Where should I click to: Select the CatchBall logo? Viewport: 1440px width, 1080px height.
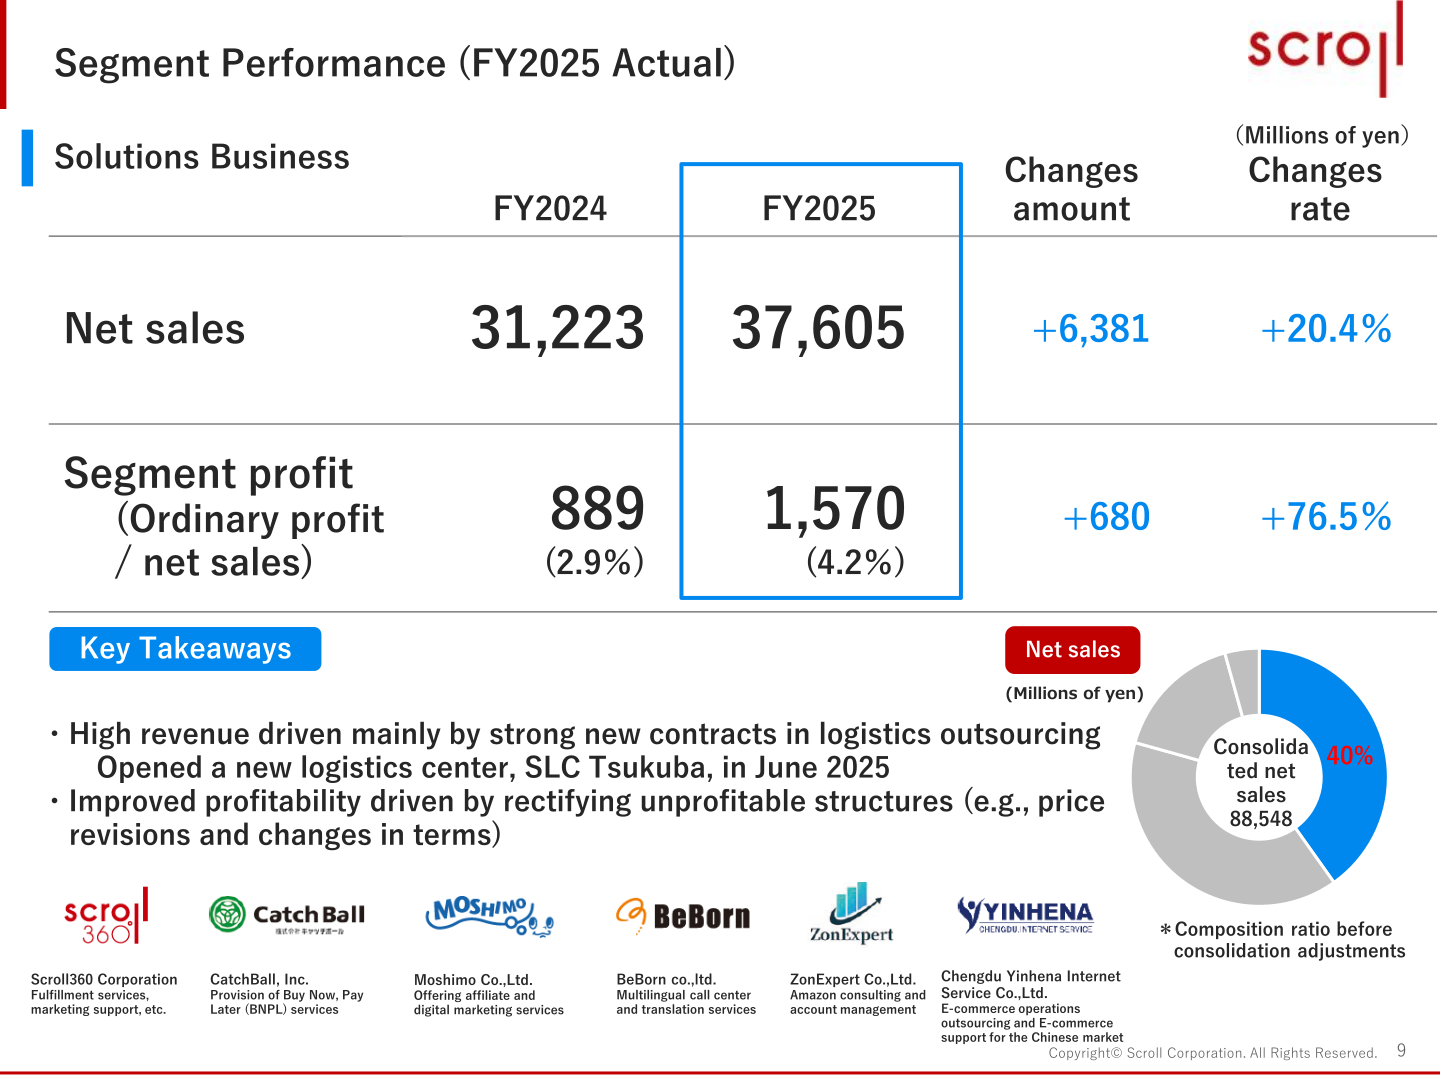[287, 915]
